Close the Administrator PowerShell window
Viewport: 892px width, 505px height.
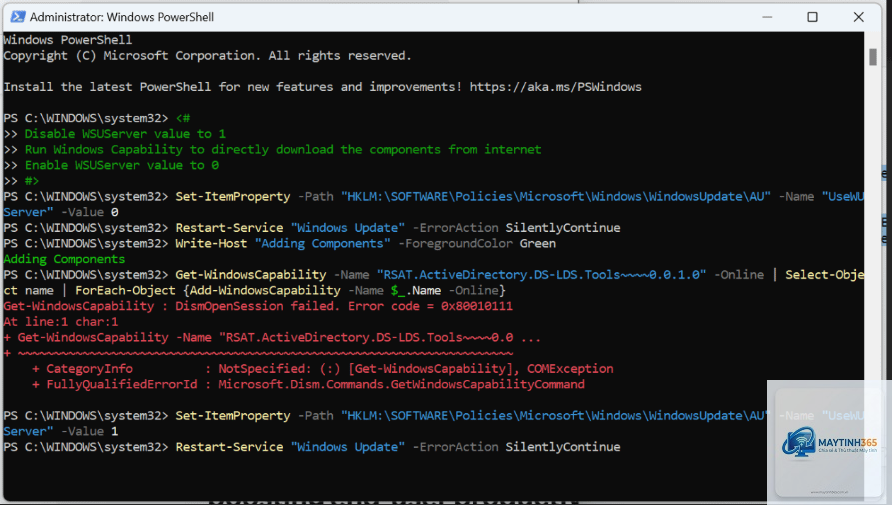pyautogui.click(x=858, y=17)
